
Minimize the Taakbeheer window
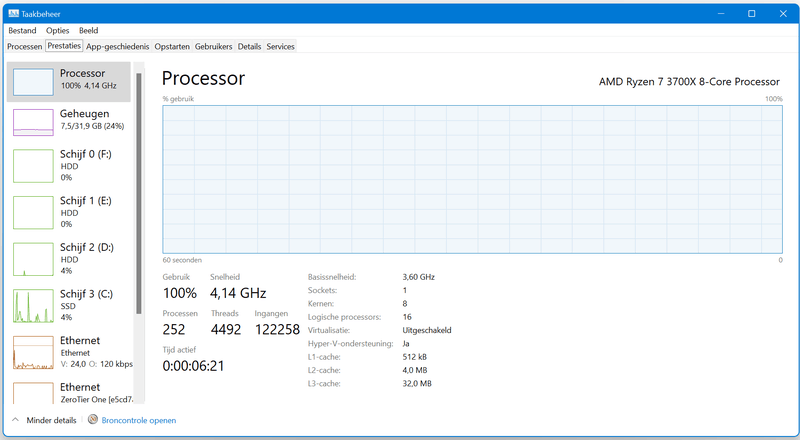721,14
